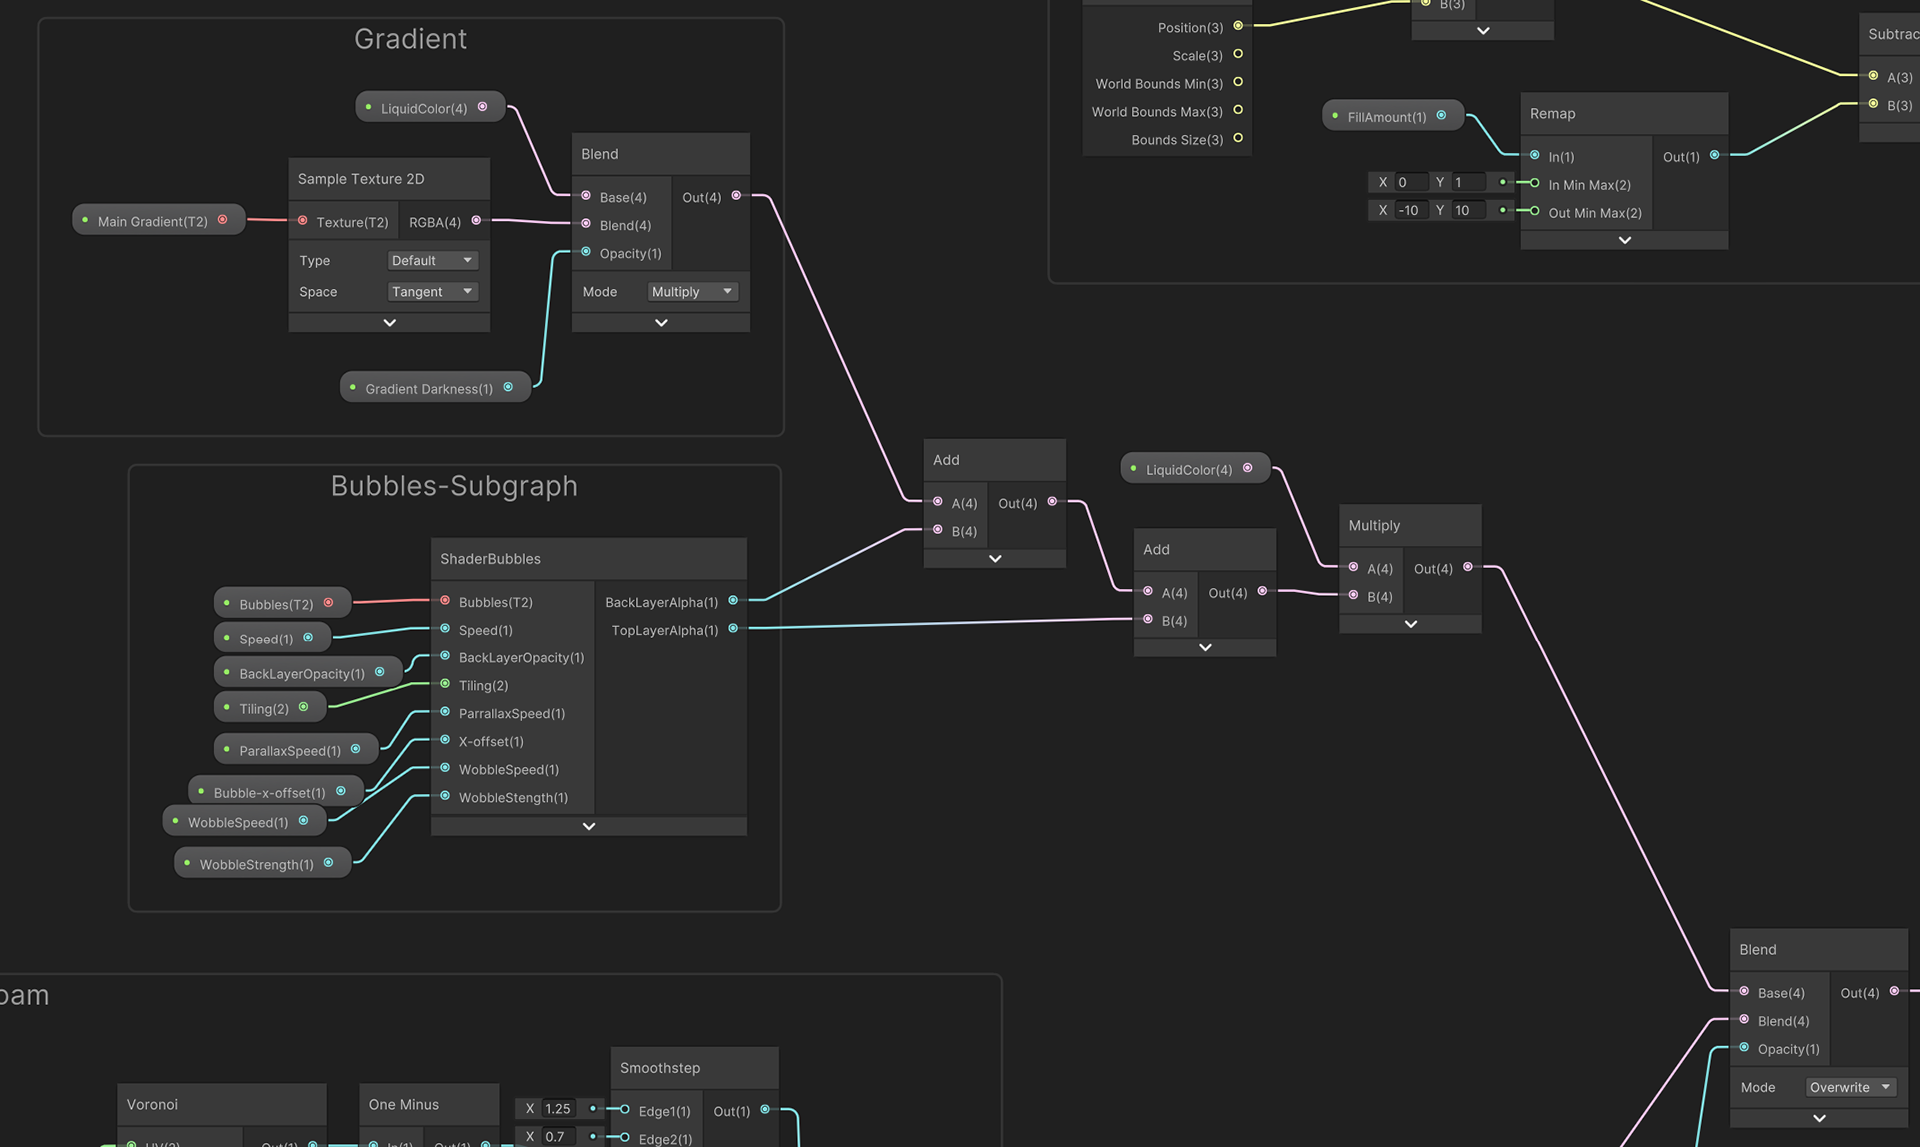Viewport: 1920px width, 1147px height.
Task: Select the Gradient Darkness(1) property pill
Action: pyautogui.click(x=430, y=388)
